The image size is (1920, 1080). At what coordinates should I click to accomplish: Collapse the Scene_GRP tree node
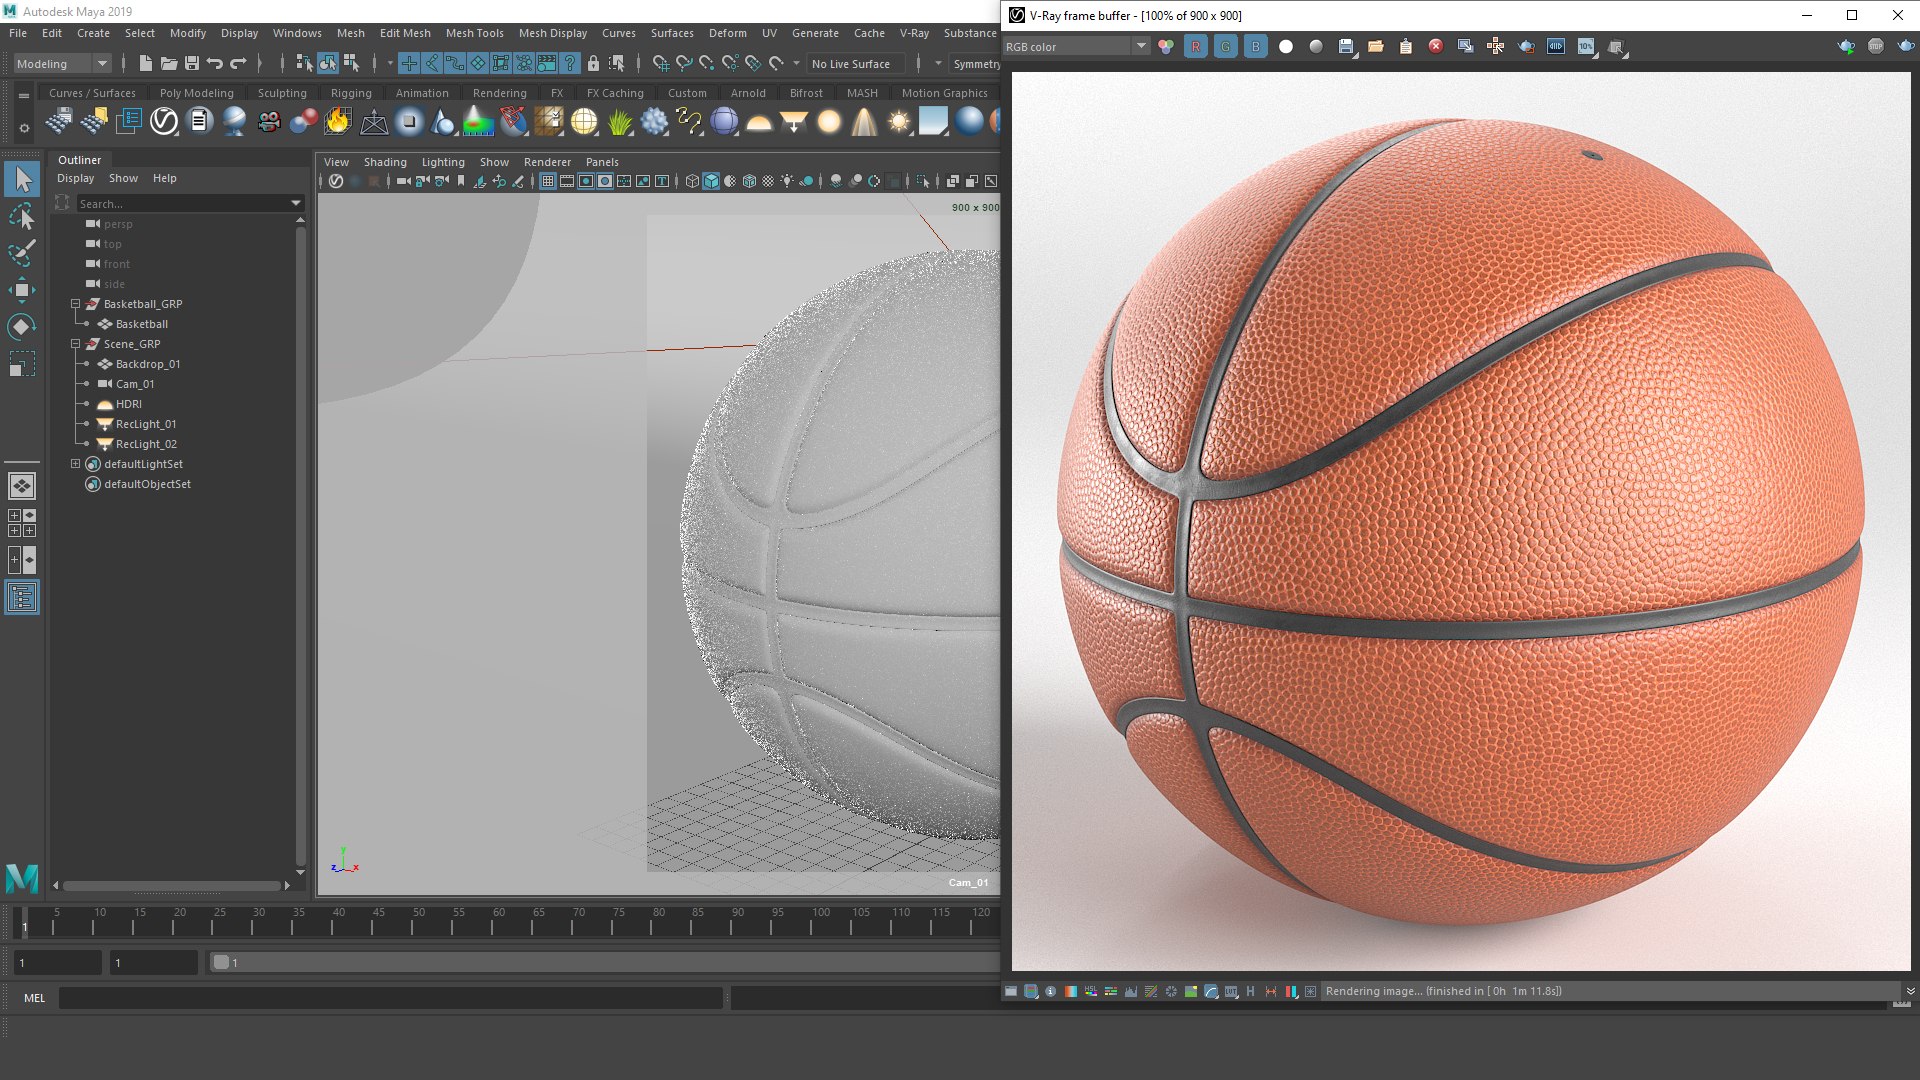click(x=75, y=343)
